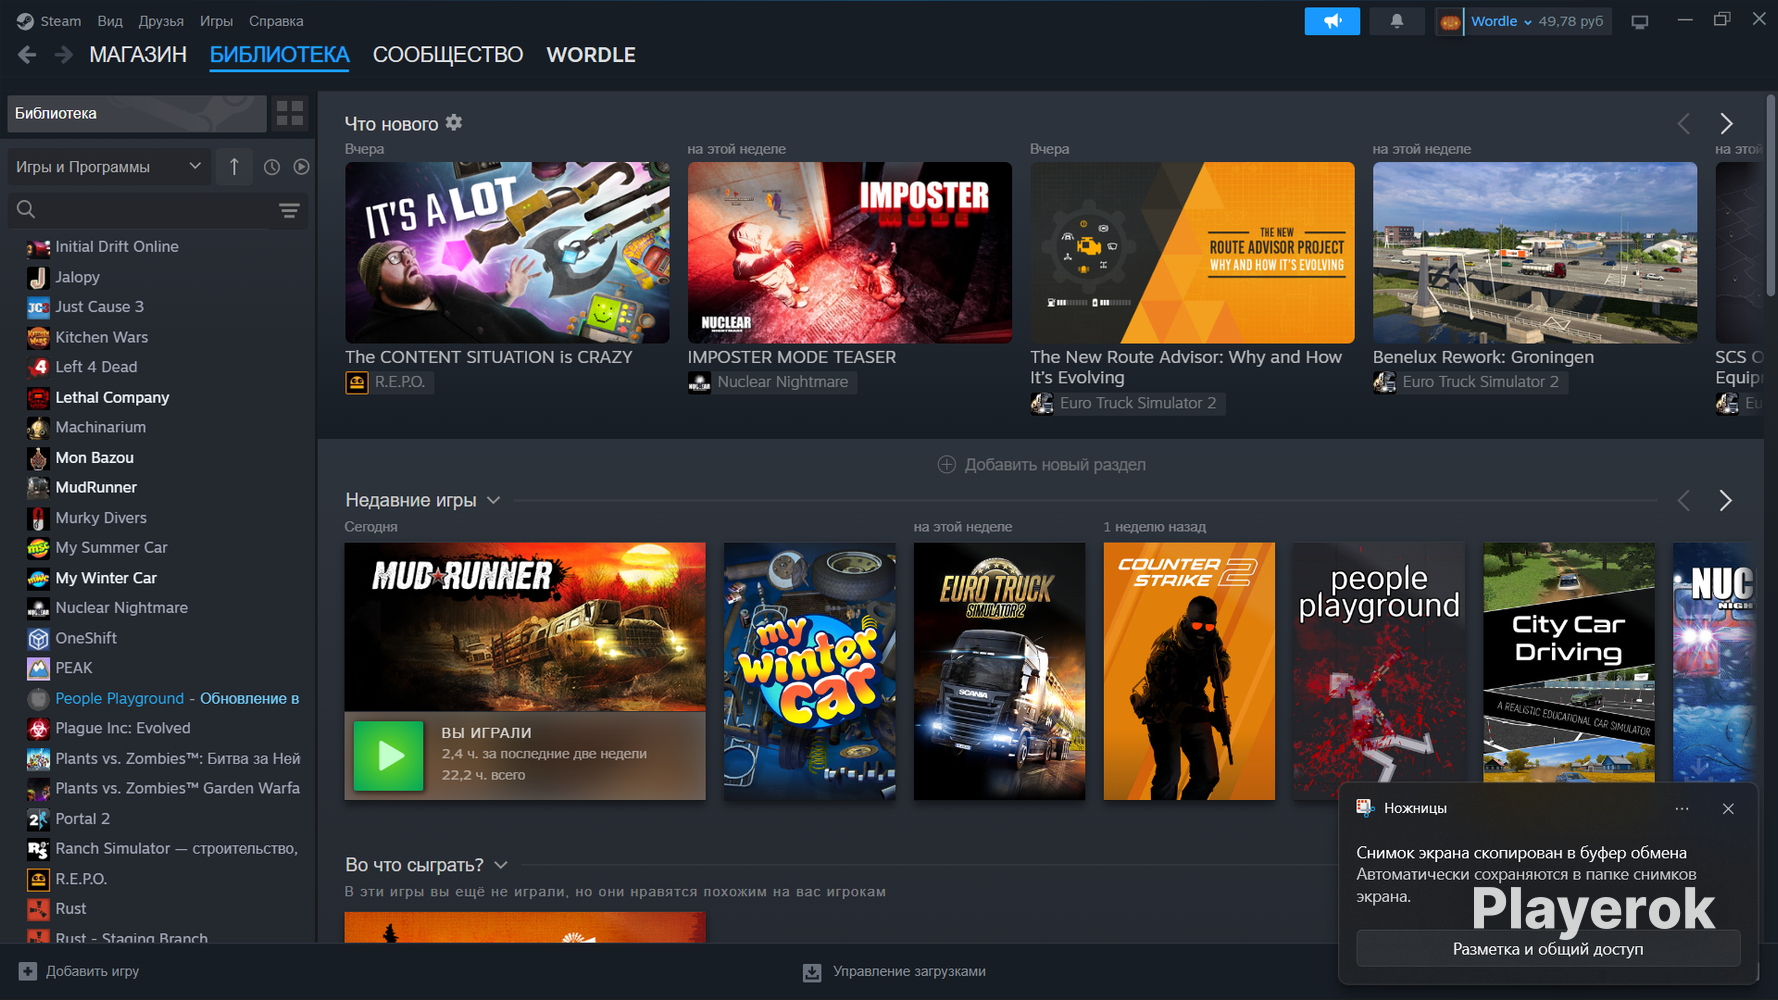The width and height of the screenshot is (1778, 1000).
Task: Switch to the МАГАЗИН tab
Action: (x=138, y=55)
